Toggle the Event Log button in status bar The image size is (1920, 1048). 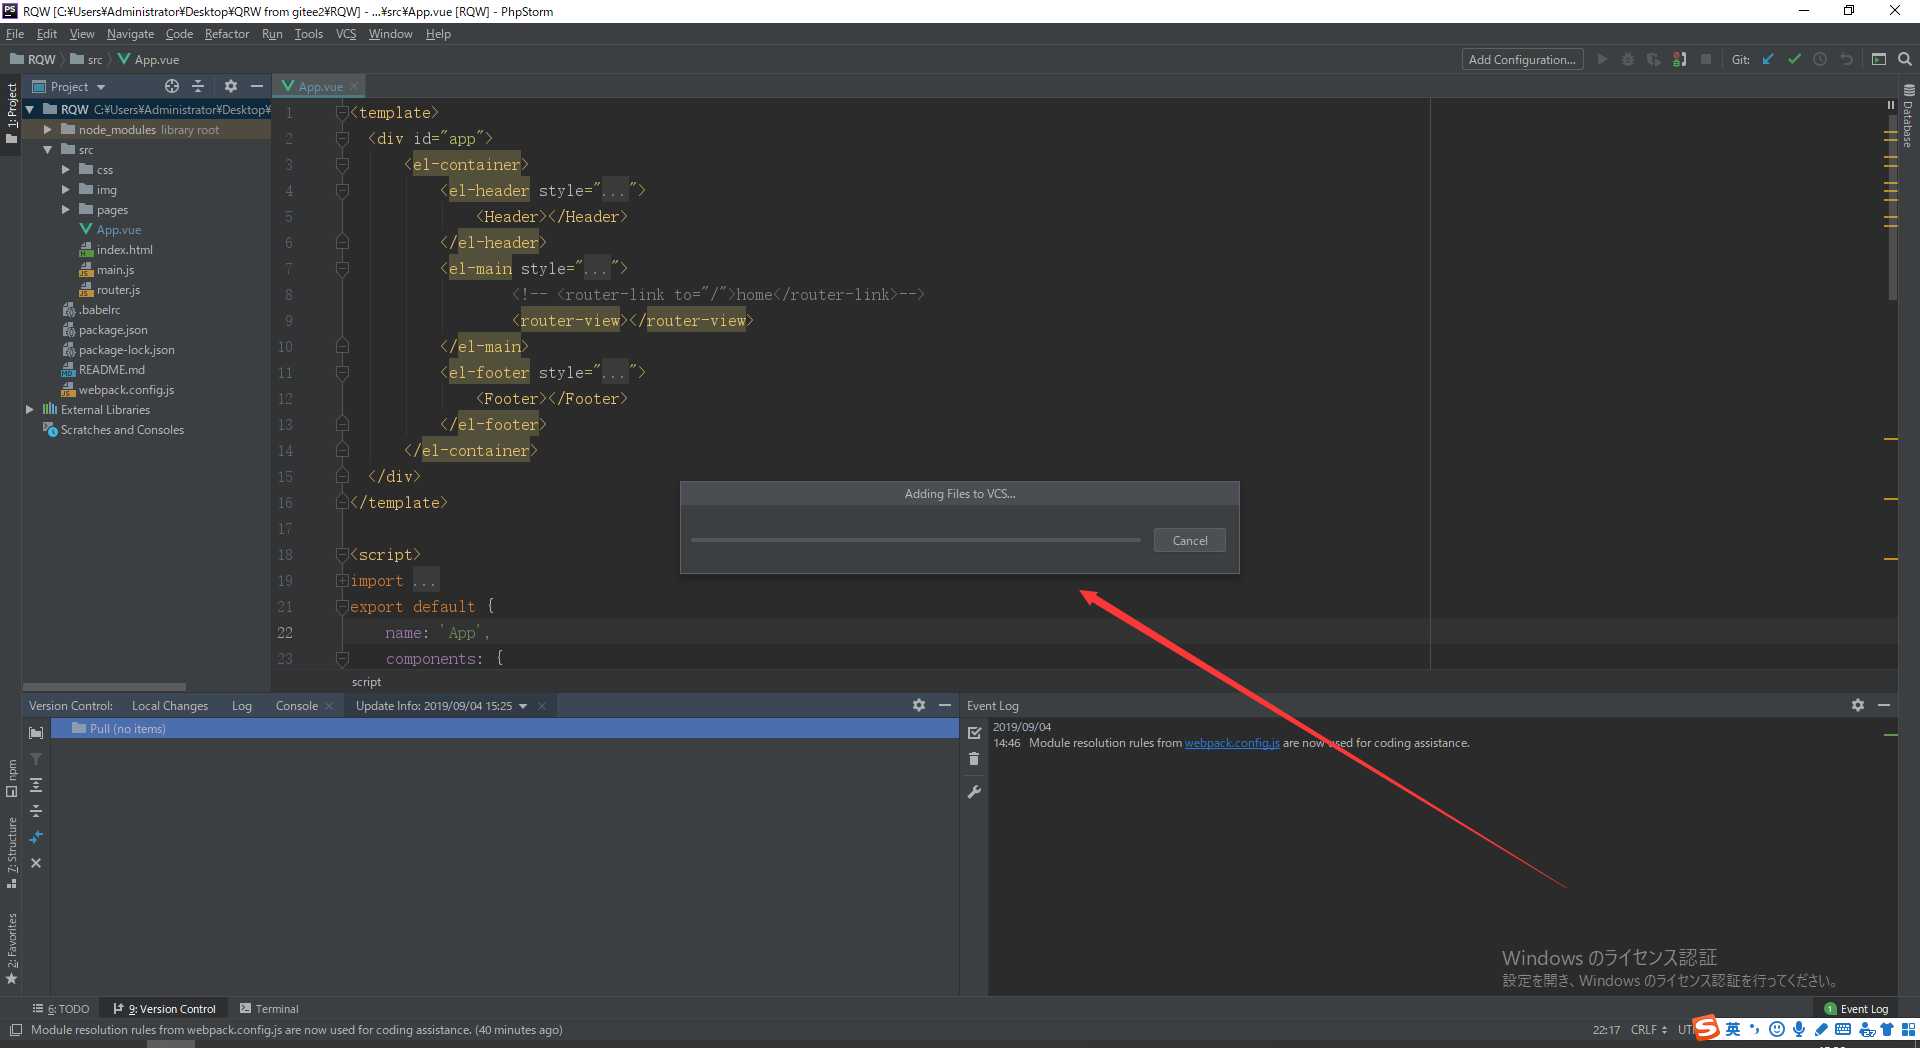(x=1857, y=1009)
